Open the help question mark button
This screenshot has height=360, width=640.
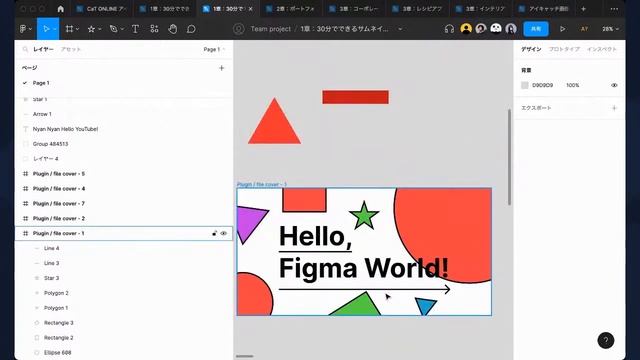click(606, 340)
